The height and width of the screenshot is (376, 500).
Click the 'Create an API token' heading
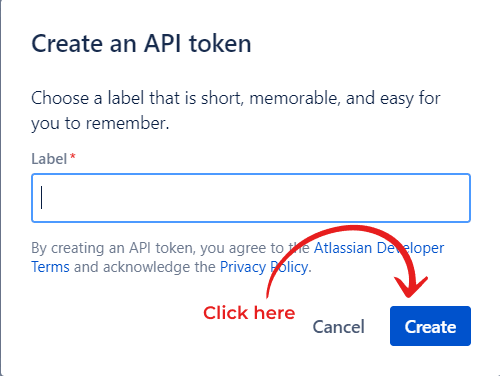tap(141, 44)
